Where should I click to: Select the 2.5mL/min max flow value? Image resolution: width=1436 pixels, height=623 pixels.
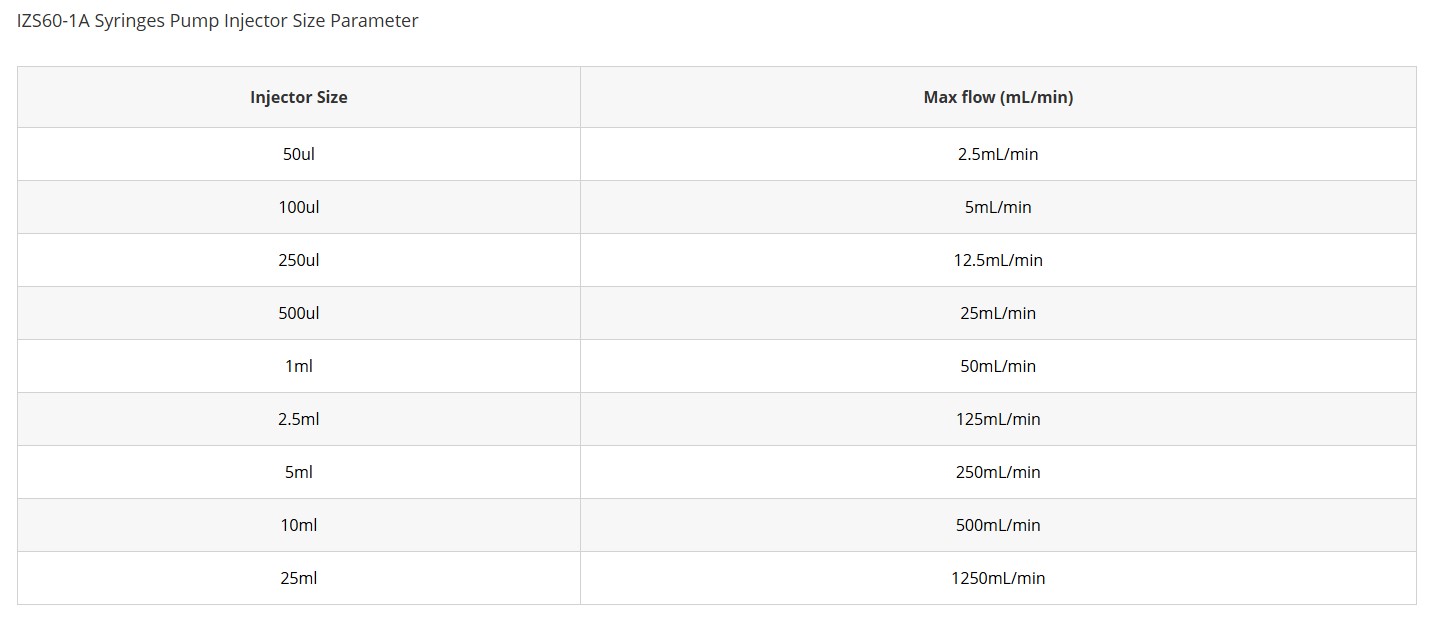998,154
